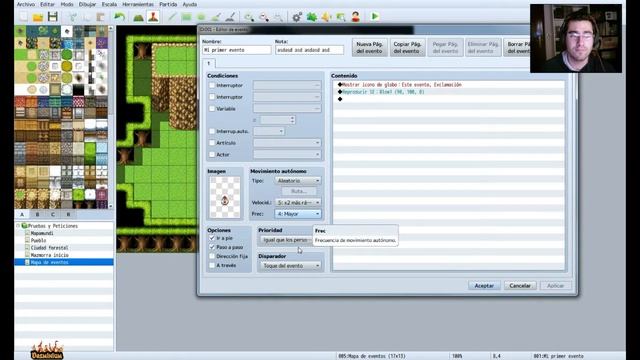
Task: Confirm the event with Aceptar
Action: [484, 286]
